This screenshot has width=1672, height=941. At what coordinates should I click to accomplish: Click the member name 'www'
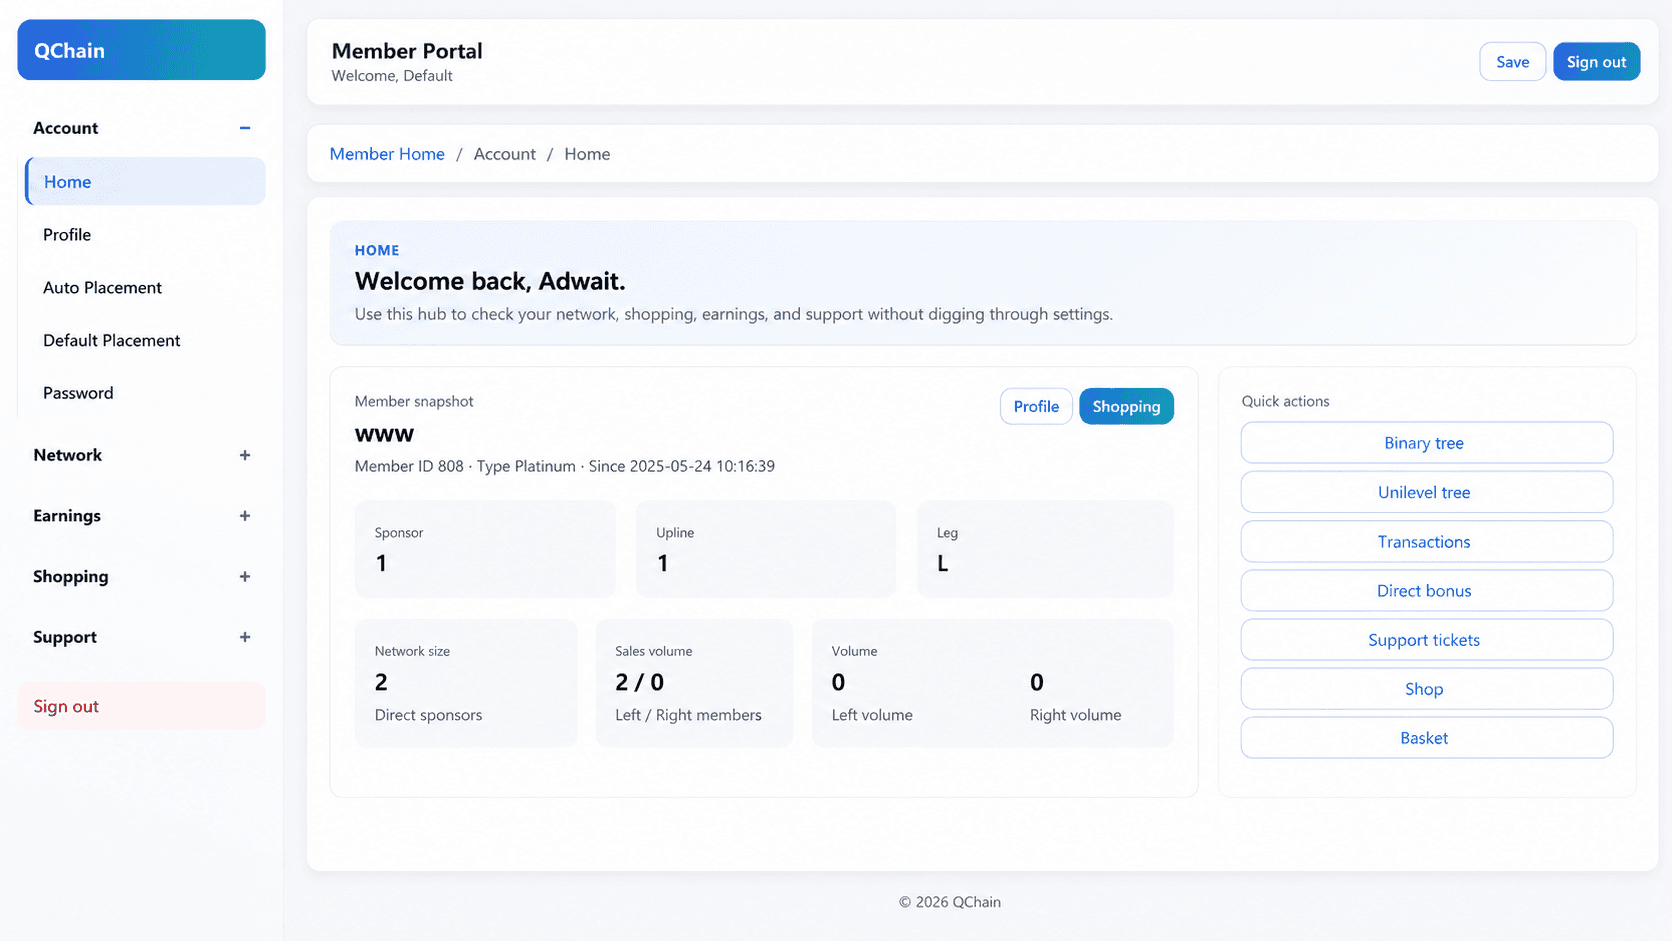click(x=384, y=435)
